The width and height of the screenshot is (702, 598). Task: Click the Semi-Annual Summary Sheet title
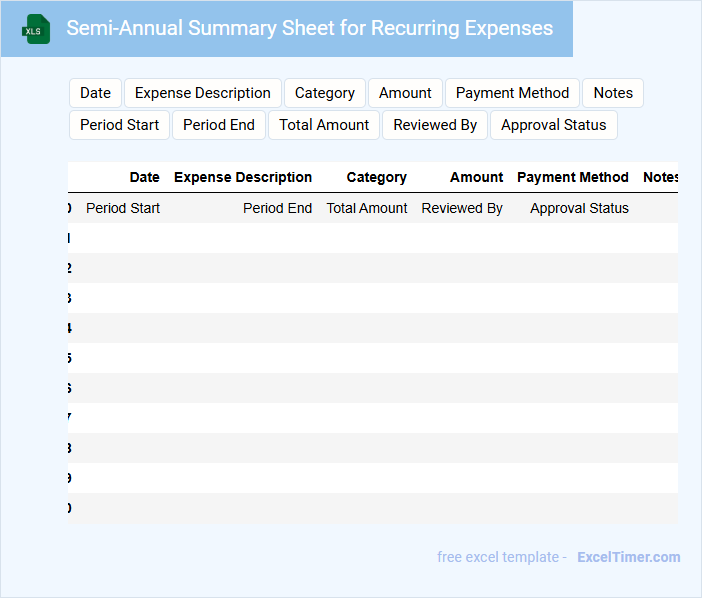click(309, 28)
